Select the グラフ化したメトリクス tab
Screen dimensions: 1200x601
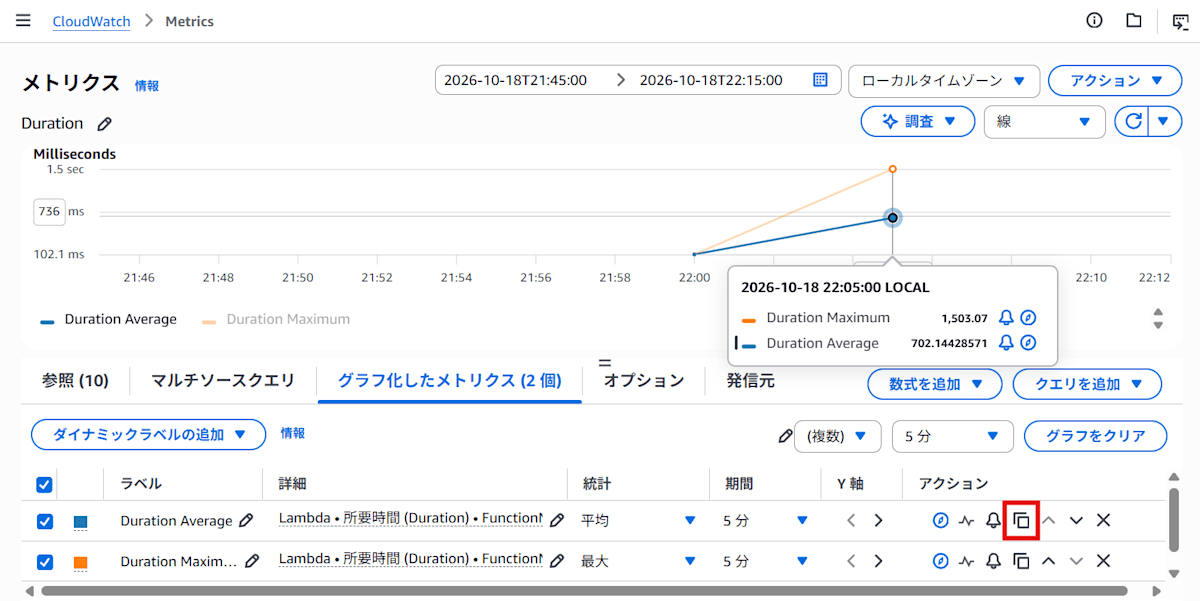[x=450, y=380]
